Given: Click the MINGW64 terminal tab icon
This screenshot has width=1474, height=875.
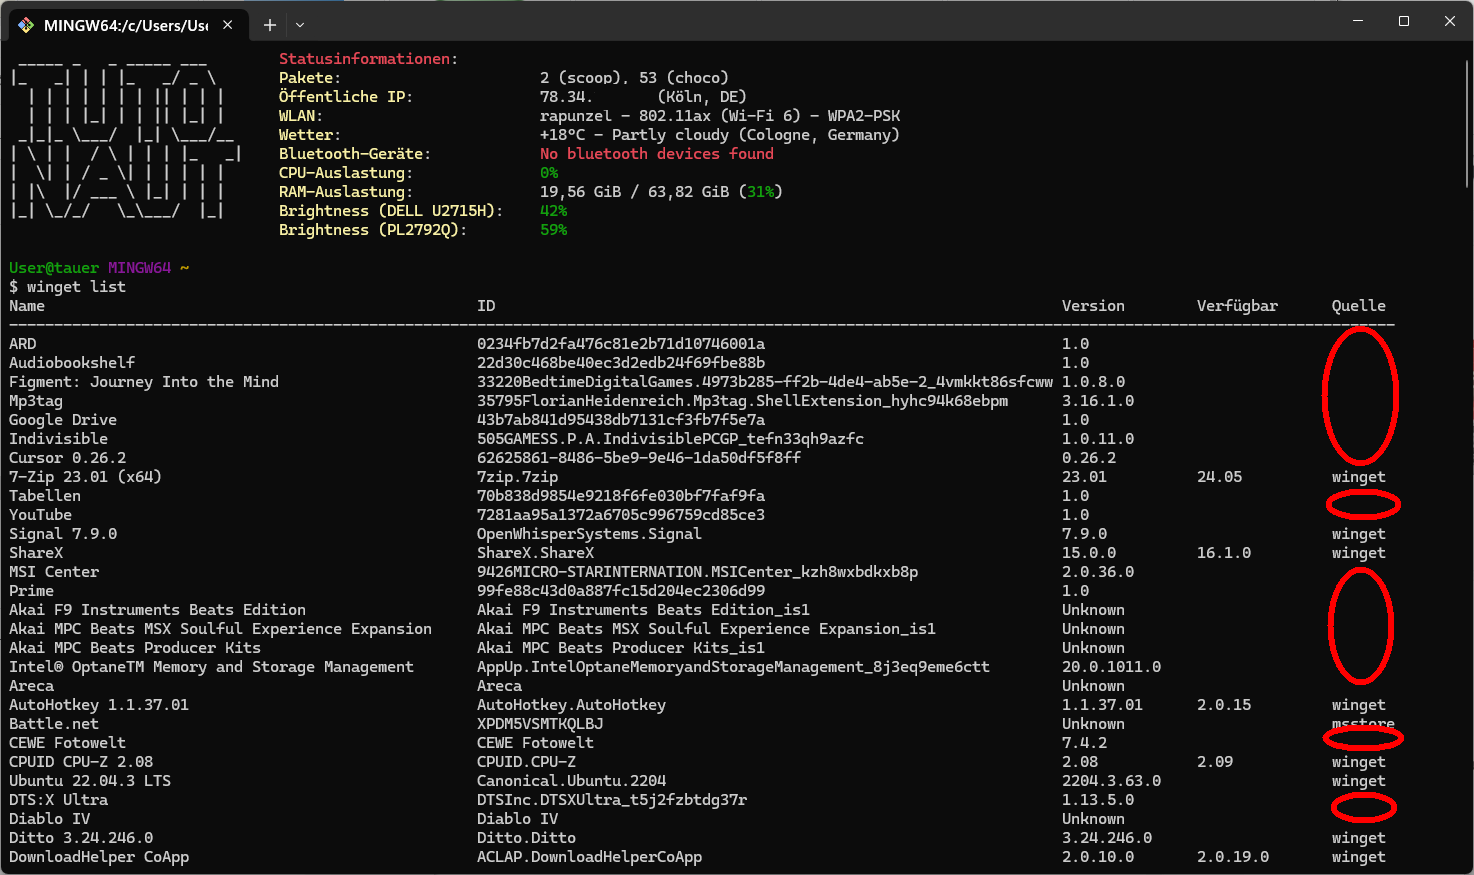Looking at the screenshot, I should [26, 25].
